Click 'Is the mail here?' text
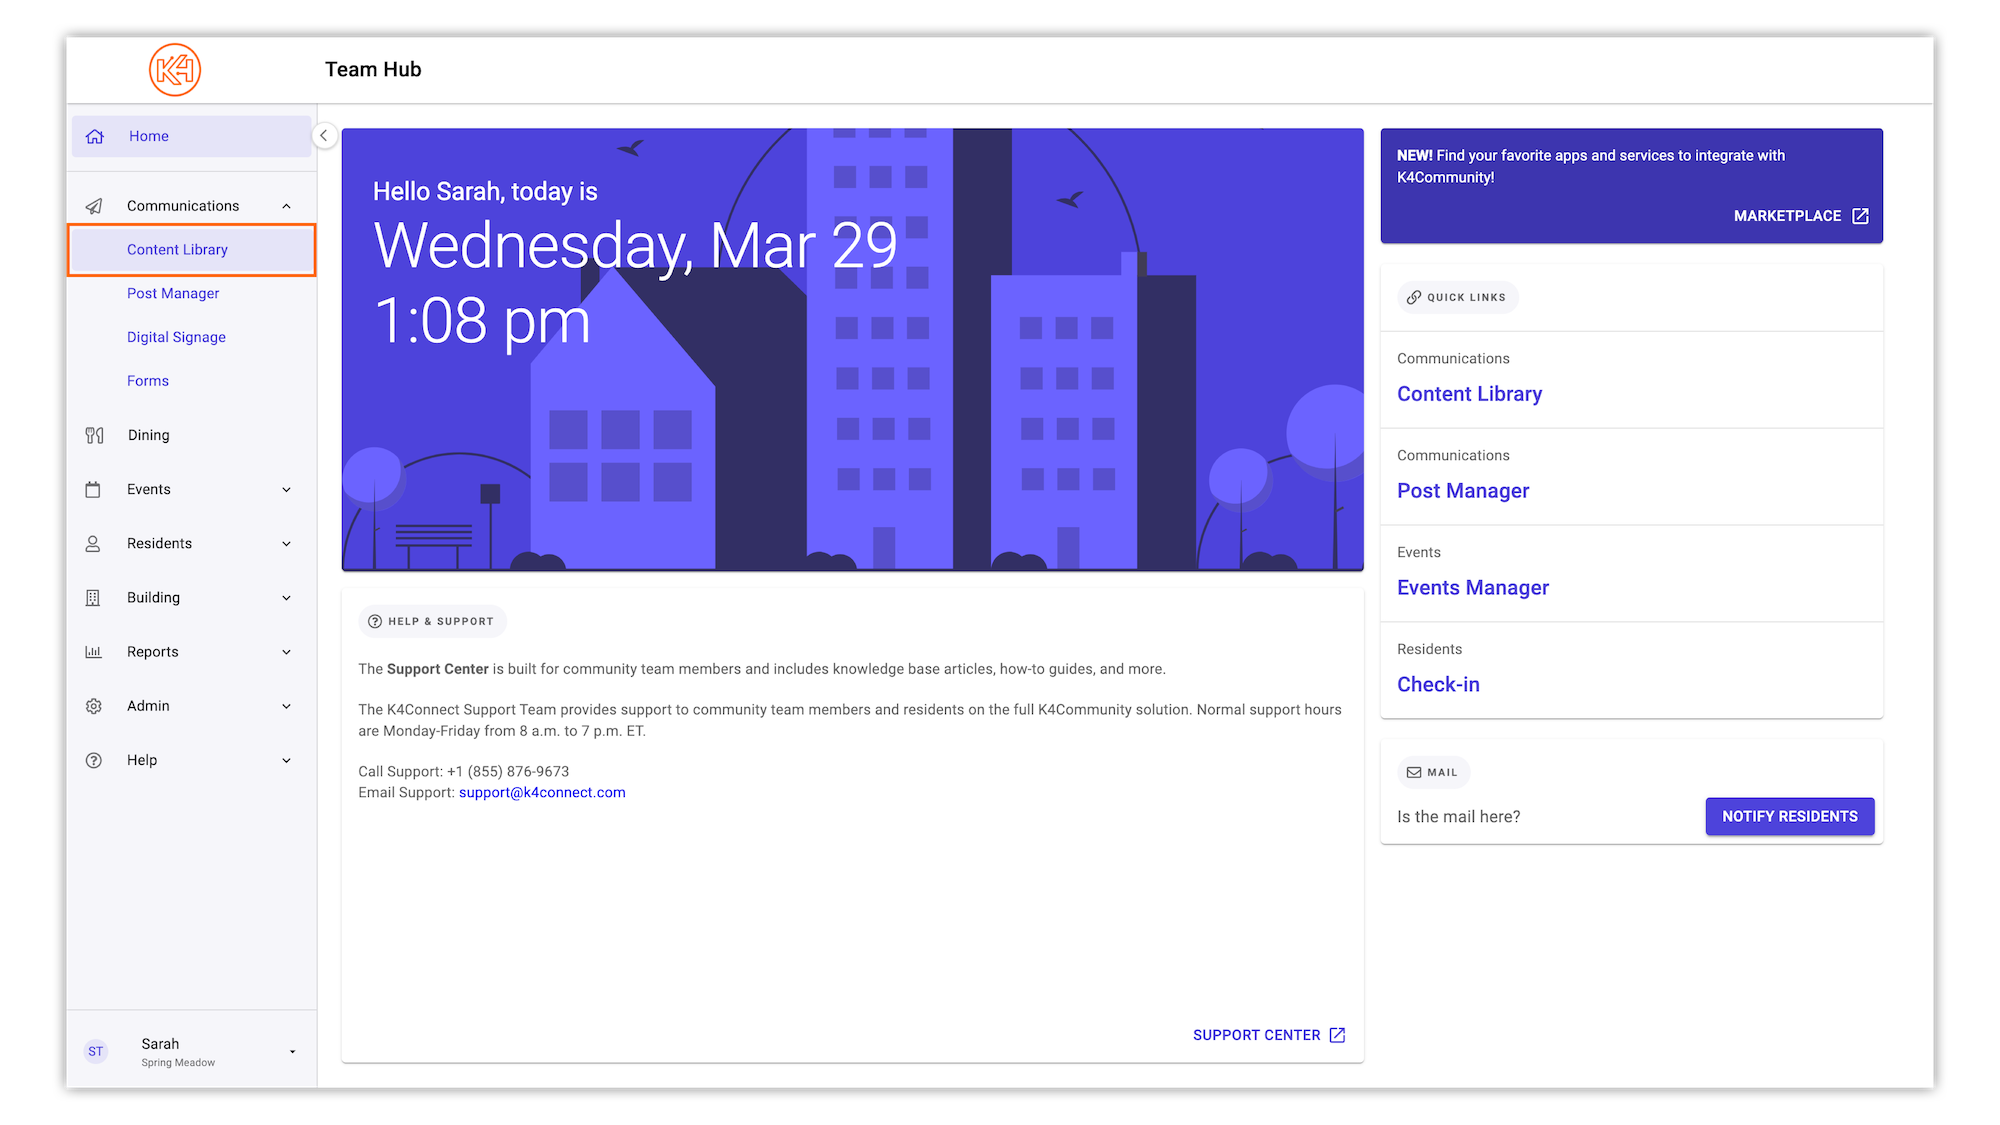Screen dimensions: 2000x1125 pos(1458,817)
